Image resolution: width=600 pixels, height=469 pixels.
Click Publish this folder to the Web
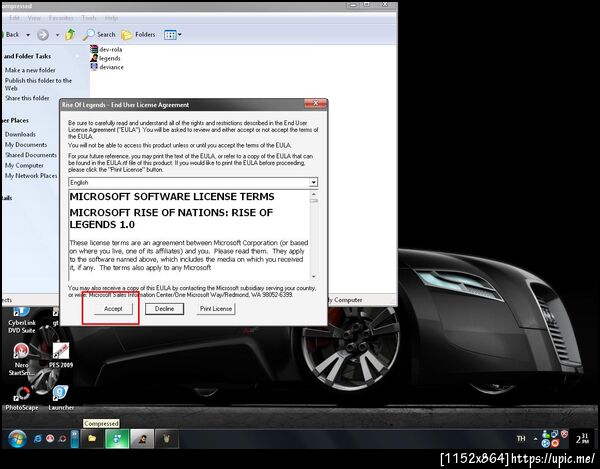(38, 84)
